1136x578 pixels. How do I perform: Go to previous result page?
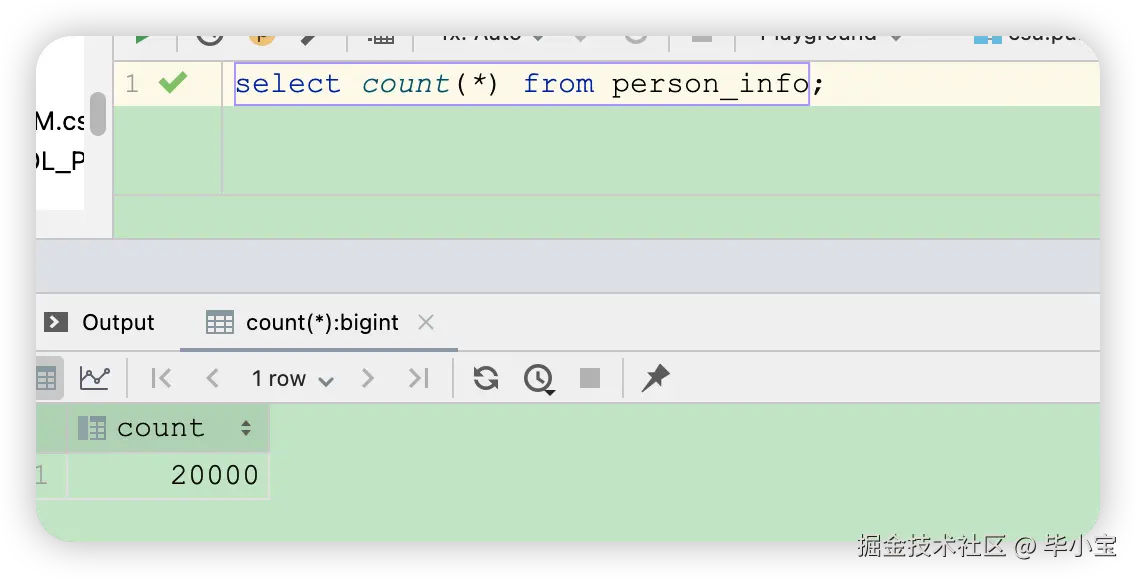(x=212, y=378)
